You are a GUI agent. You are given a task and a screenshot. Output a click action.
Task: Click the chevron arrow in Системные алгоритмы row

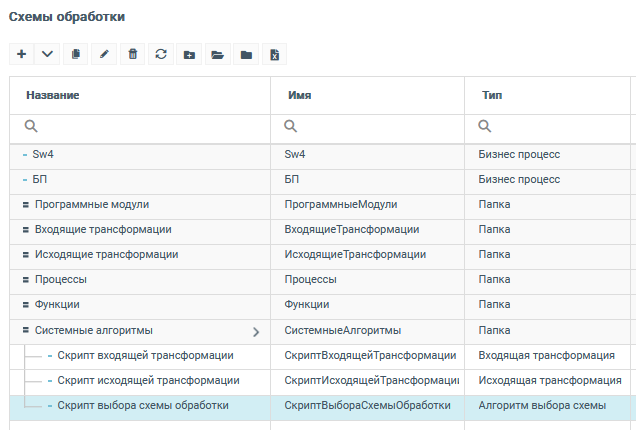point(255,331)
